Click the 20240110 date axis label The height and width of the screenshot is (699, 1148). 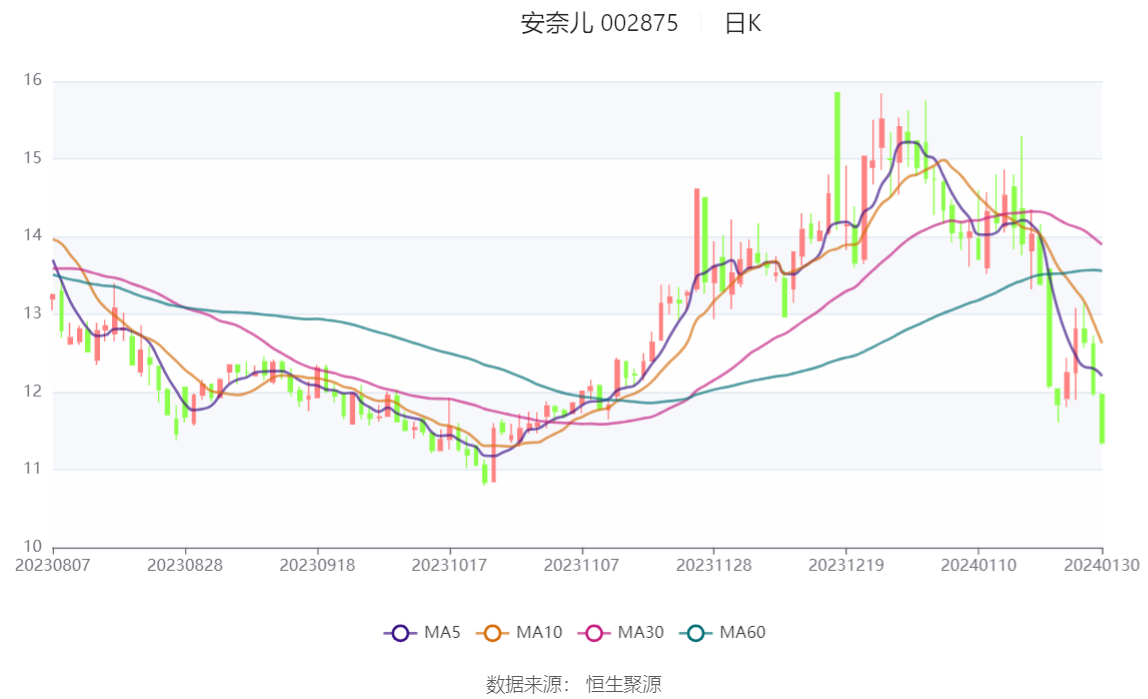click(x=978, y=566)
